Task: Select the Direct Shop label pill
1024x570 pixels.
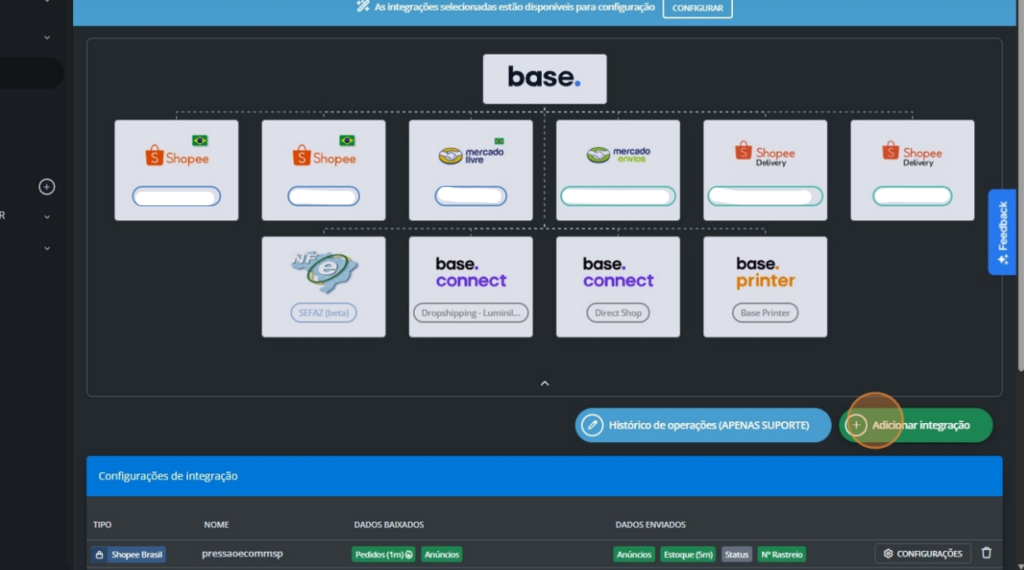Action: point(618,313)
